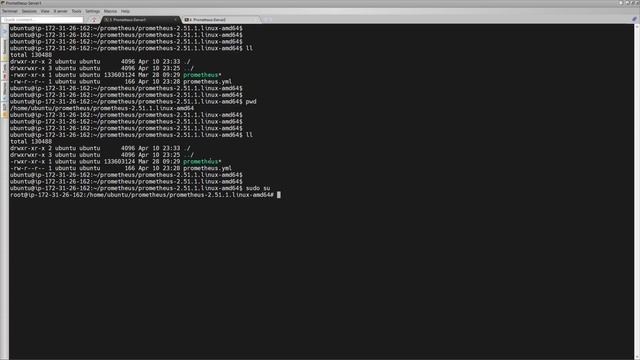Open the Sftp sidebar tab
This screenshot has height=360, width=640.
4,110
